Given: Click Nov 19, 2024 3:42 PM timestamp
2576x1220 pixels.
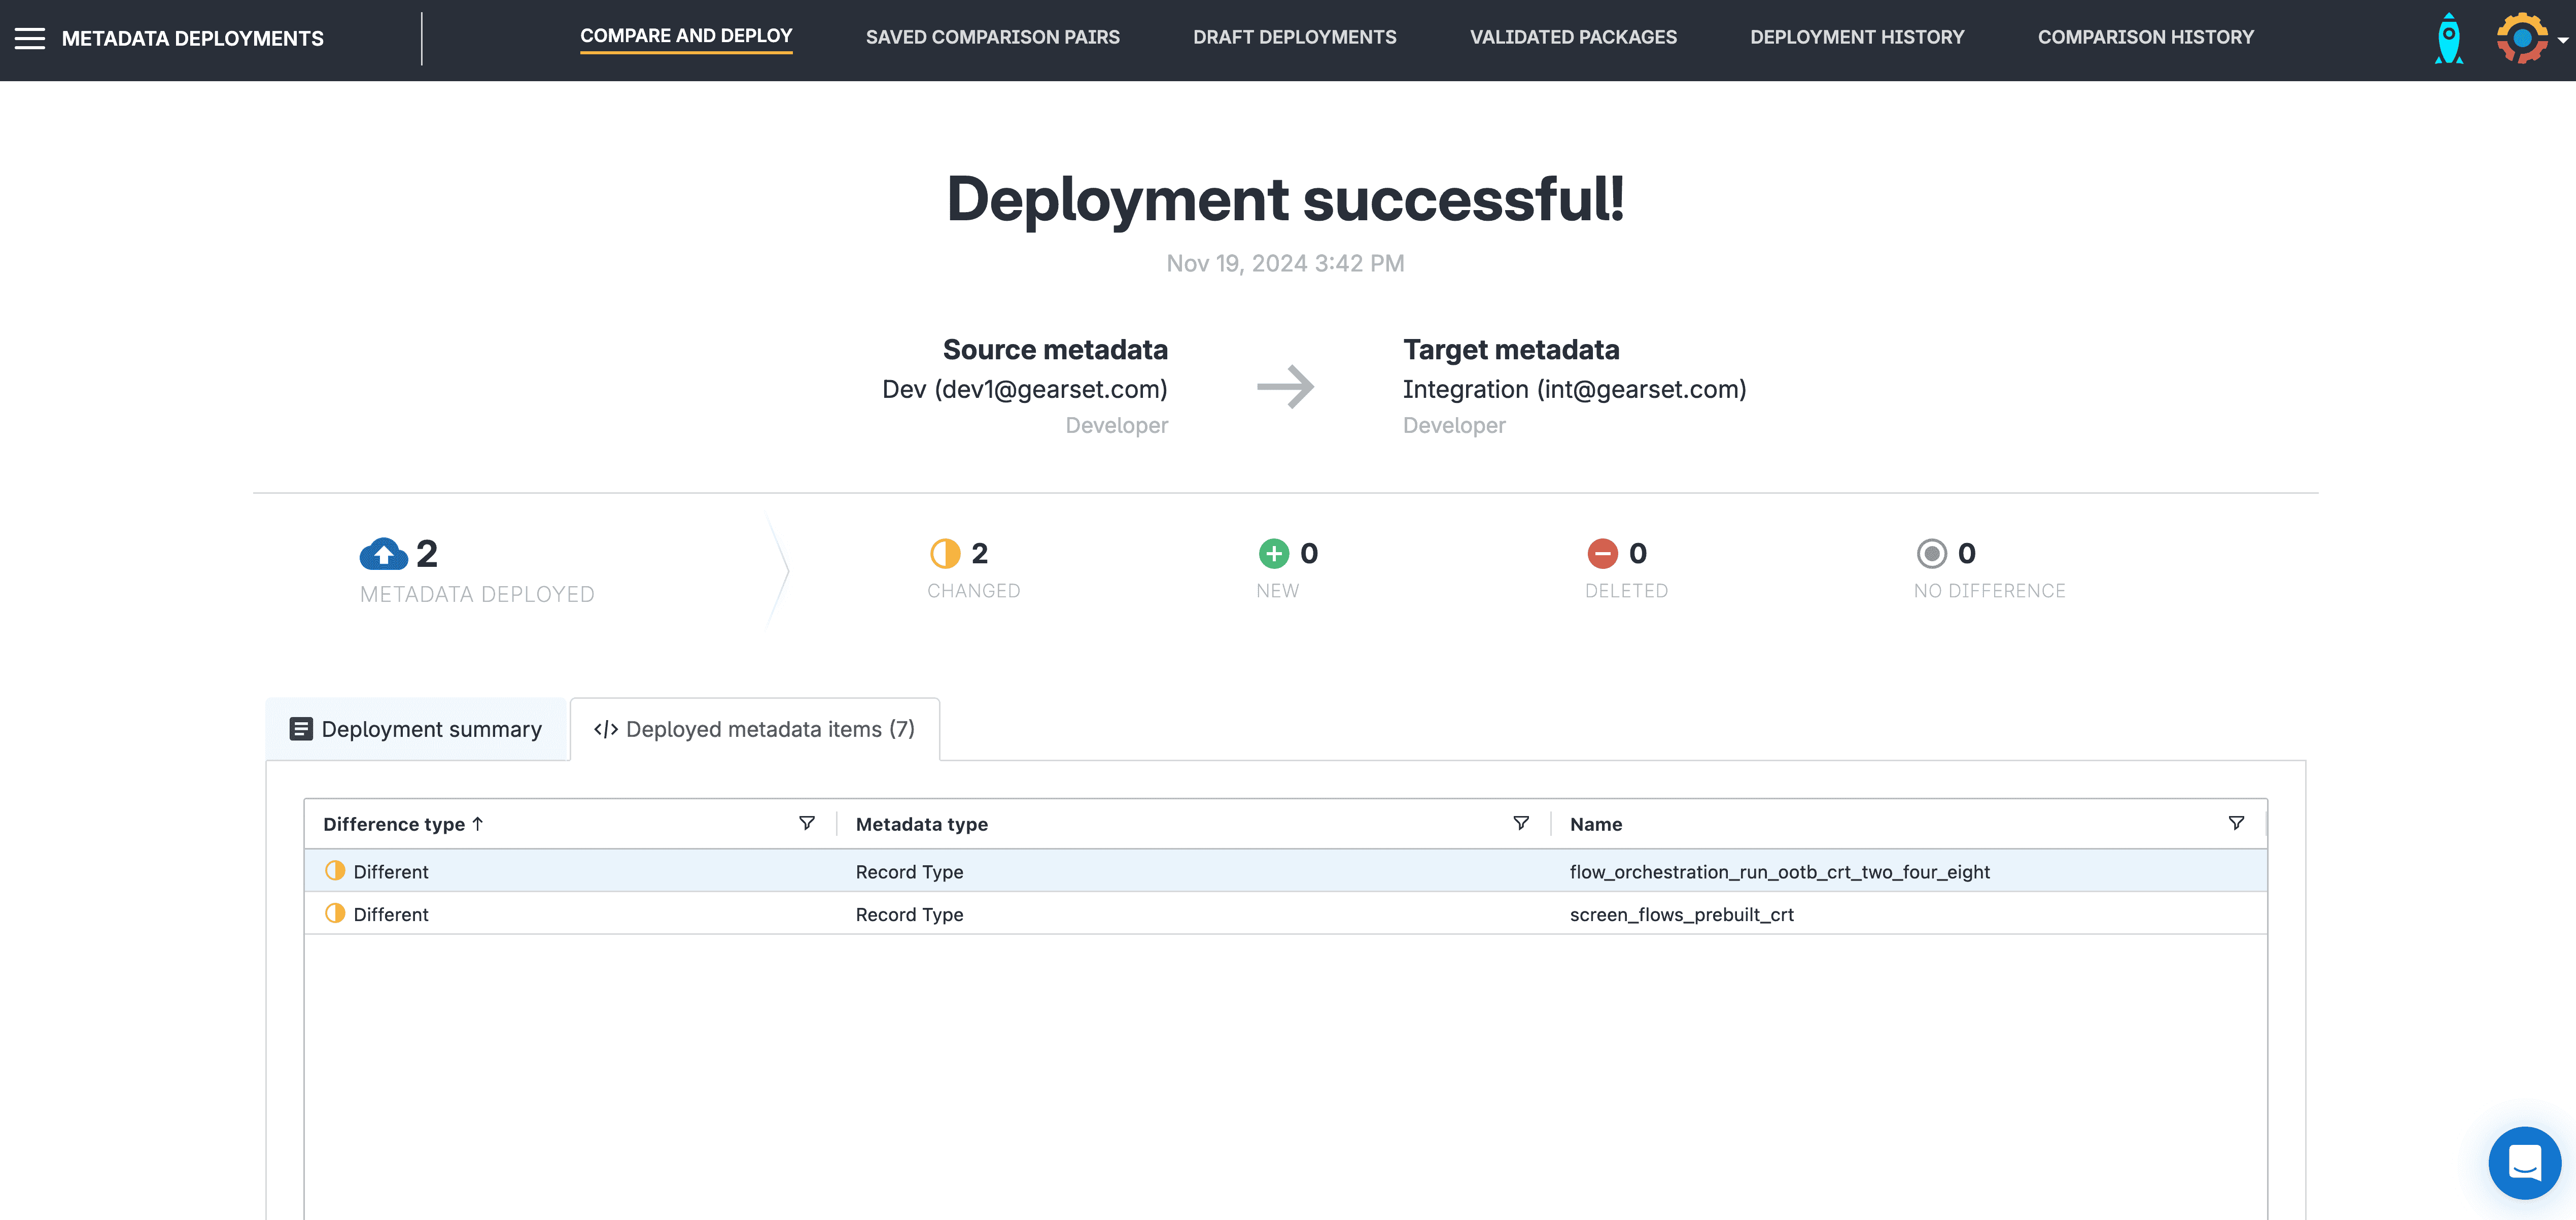Looking at the screenshot, I should click(x=1286, y=263).
